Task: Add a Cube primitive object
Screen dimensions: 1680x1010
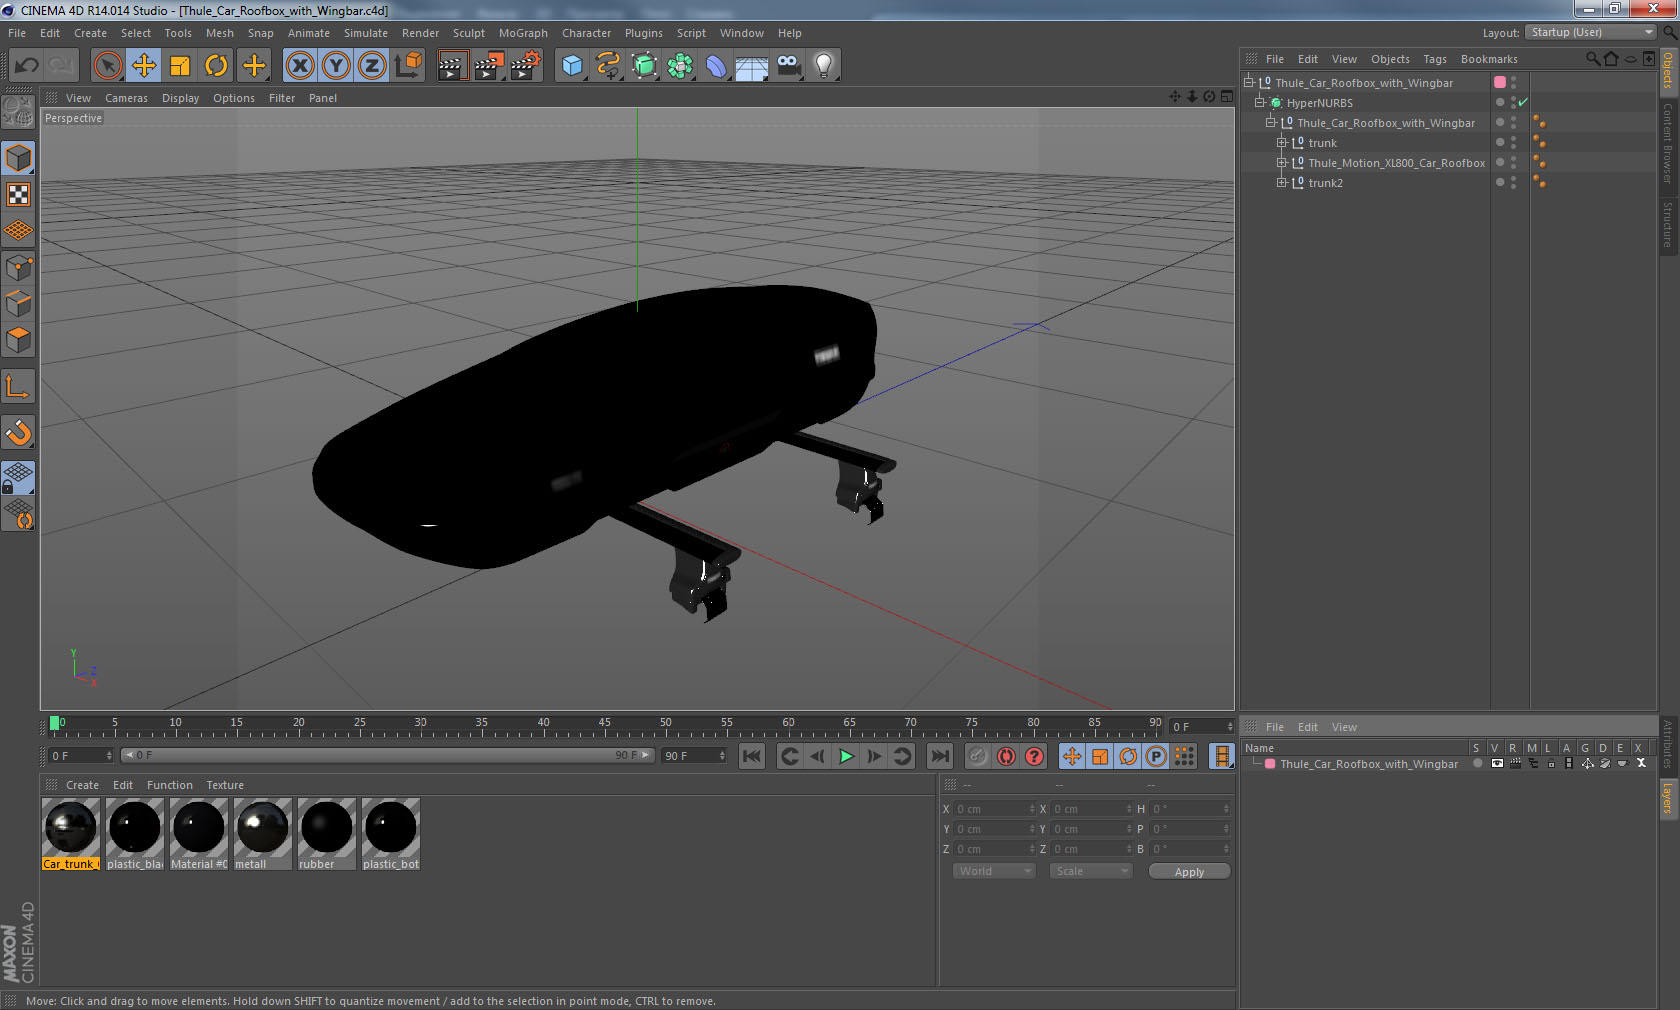Action: pos(572,66)
